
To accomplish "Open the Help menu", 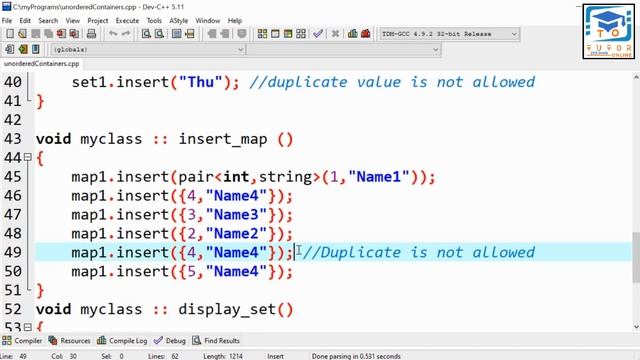I will tap(235, 20).
